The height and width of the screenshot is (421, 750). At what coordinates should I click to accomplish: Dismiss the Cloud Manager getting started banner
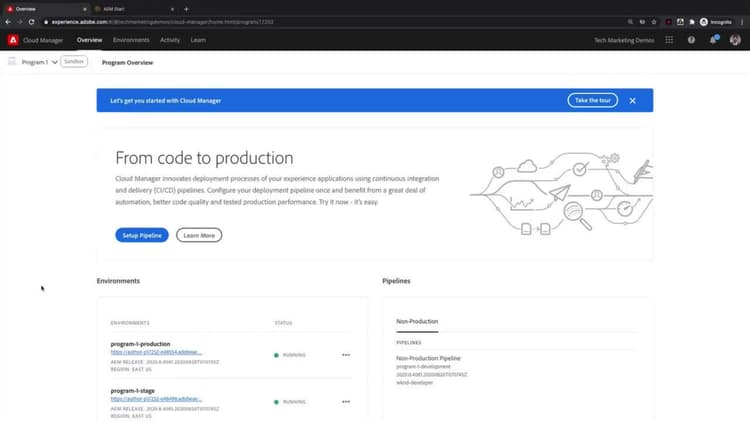click(632, 100)
